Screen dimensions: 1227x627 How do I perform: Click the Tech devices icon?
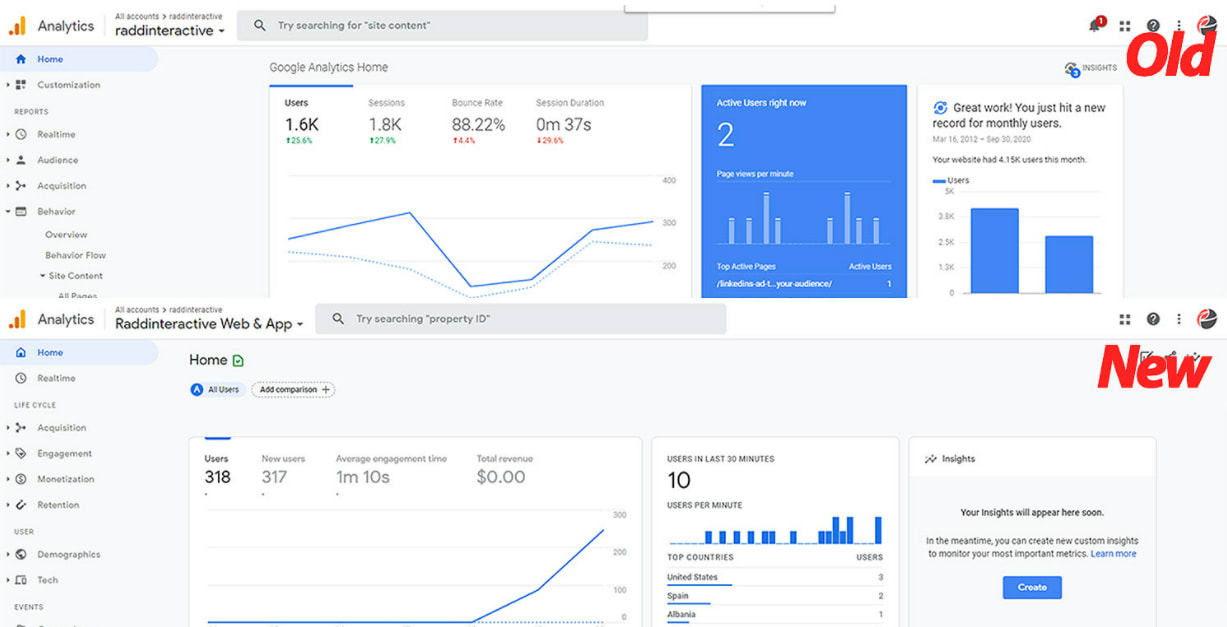point(21,580)
